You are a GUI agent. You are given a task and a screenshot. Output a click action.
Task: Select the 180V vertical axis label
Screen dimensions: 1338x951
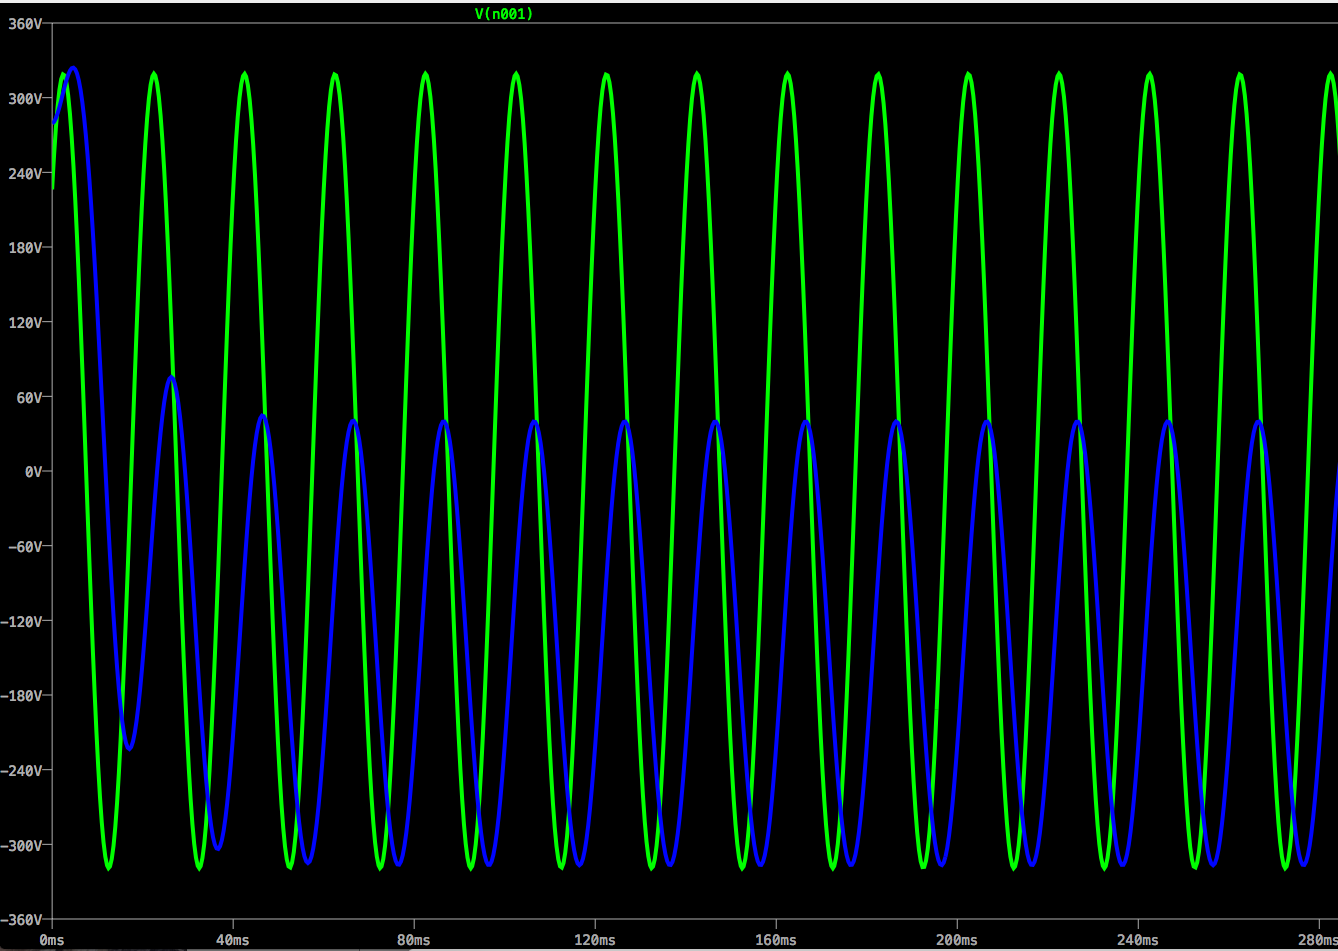[x=26, y=247]
